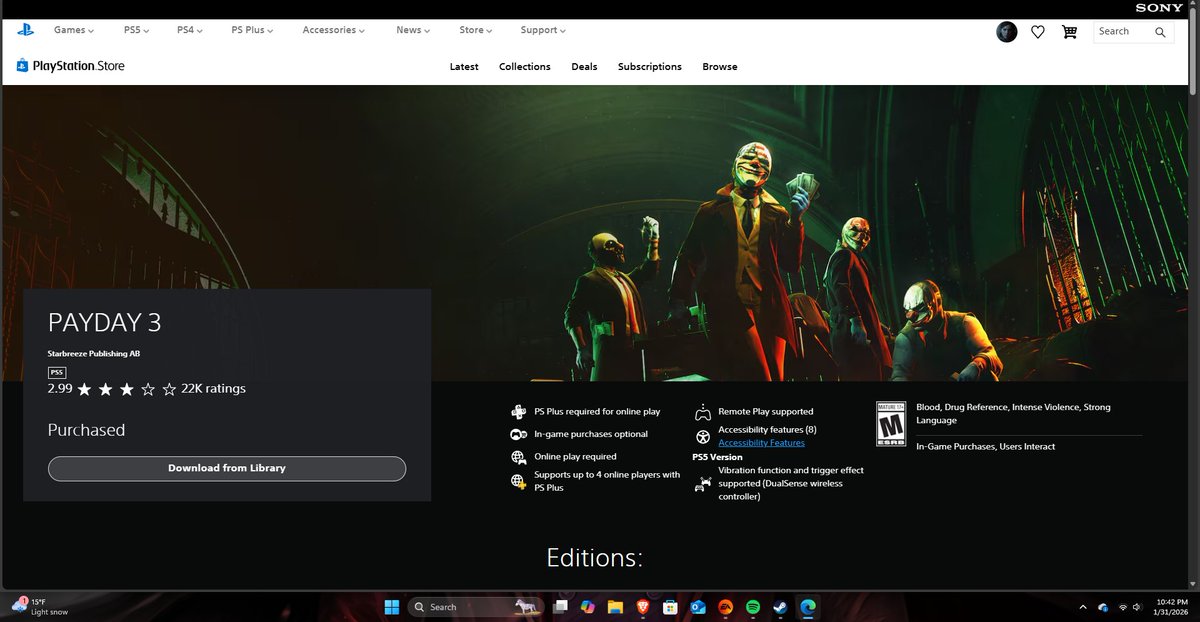Image resolution: width=1200 pixels, height=622 pixels.
Task: Open the weather widget showing Light snow
Action: pos(40,606)
